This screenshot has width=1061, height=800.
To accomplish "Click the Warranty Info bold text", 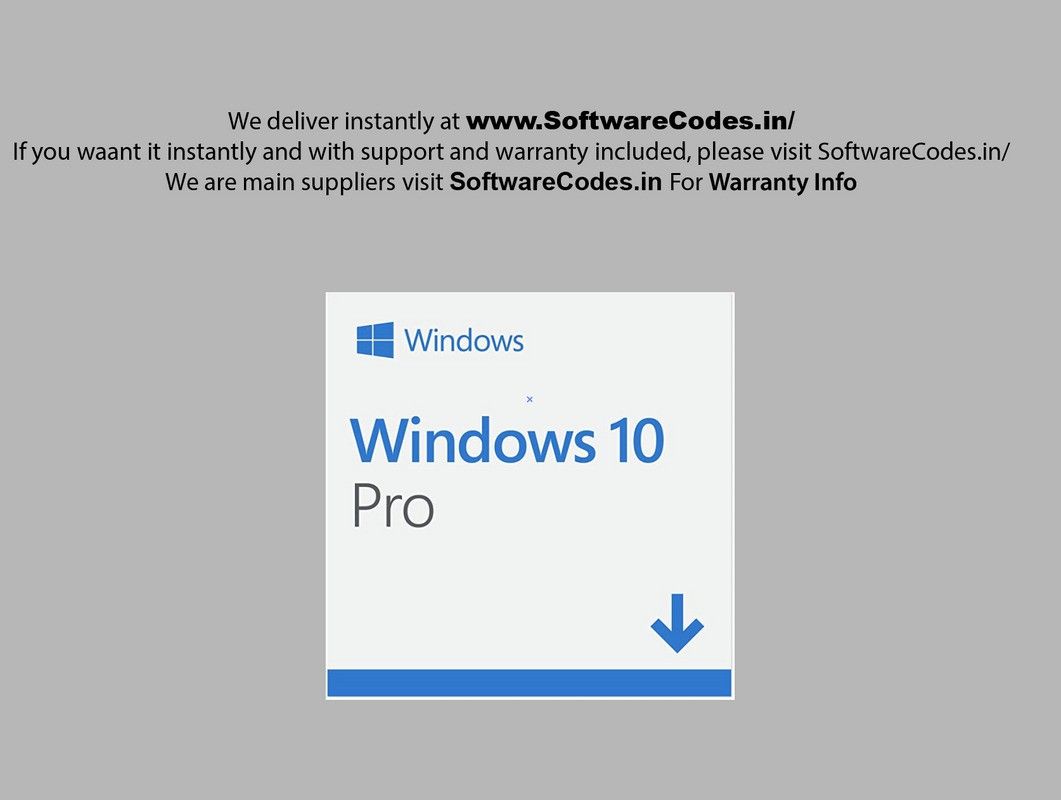I will (x=783, y=181).
